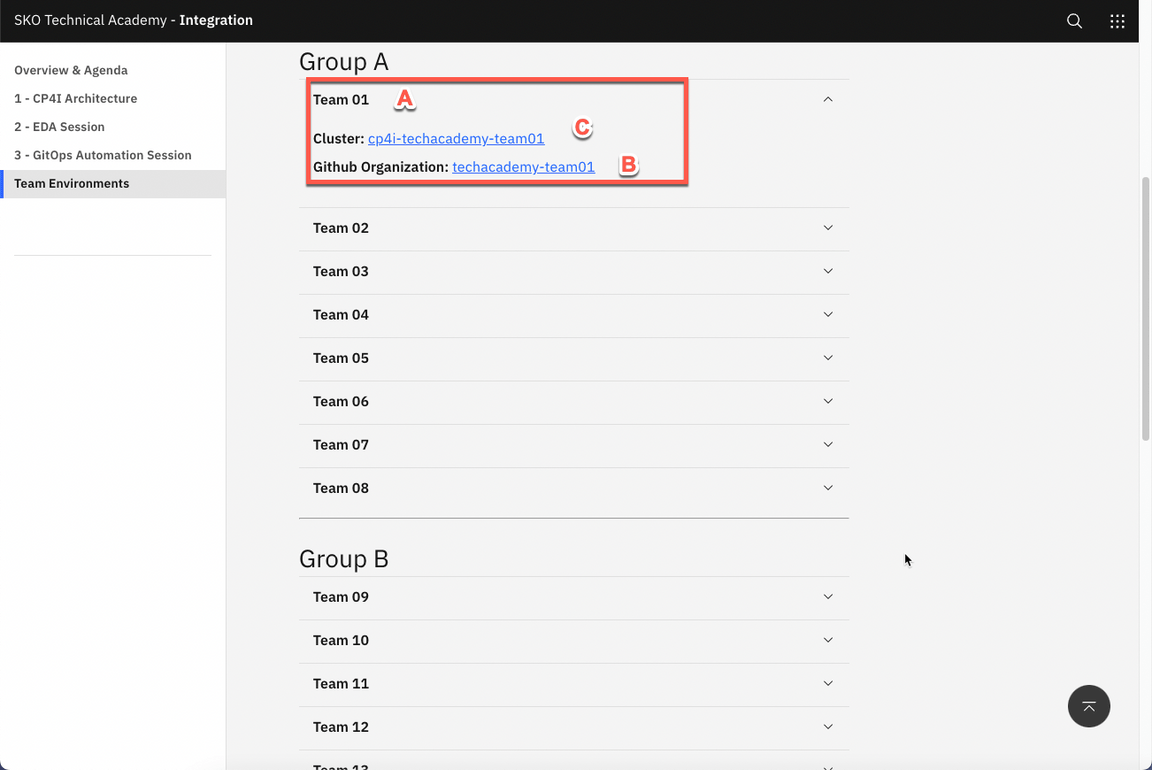Viewport: 1152px width, 770px height.
Task: Open 1 - CP4I Architecture section
Action: click(76, 99)
